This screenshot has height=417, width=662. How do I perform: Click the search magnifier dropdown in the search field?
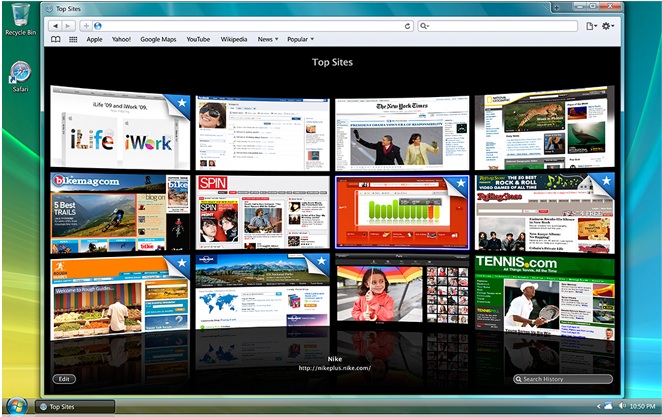(424, 26)
